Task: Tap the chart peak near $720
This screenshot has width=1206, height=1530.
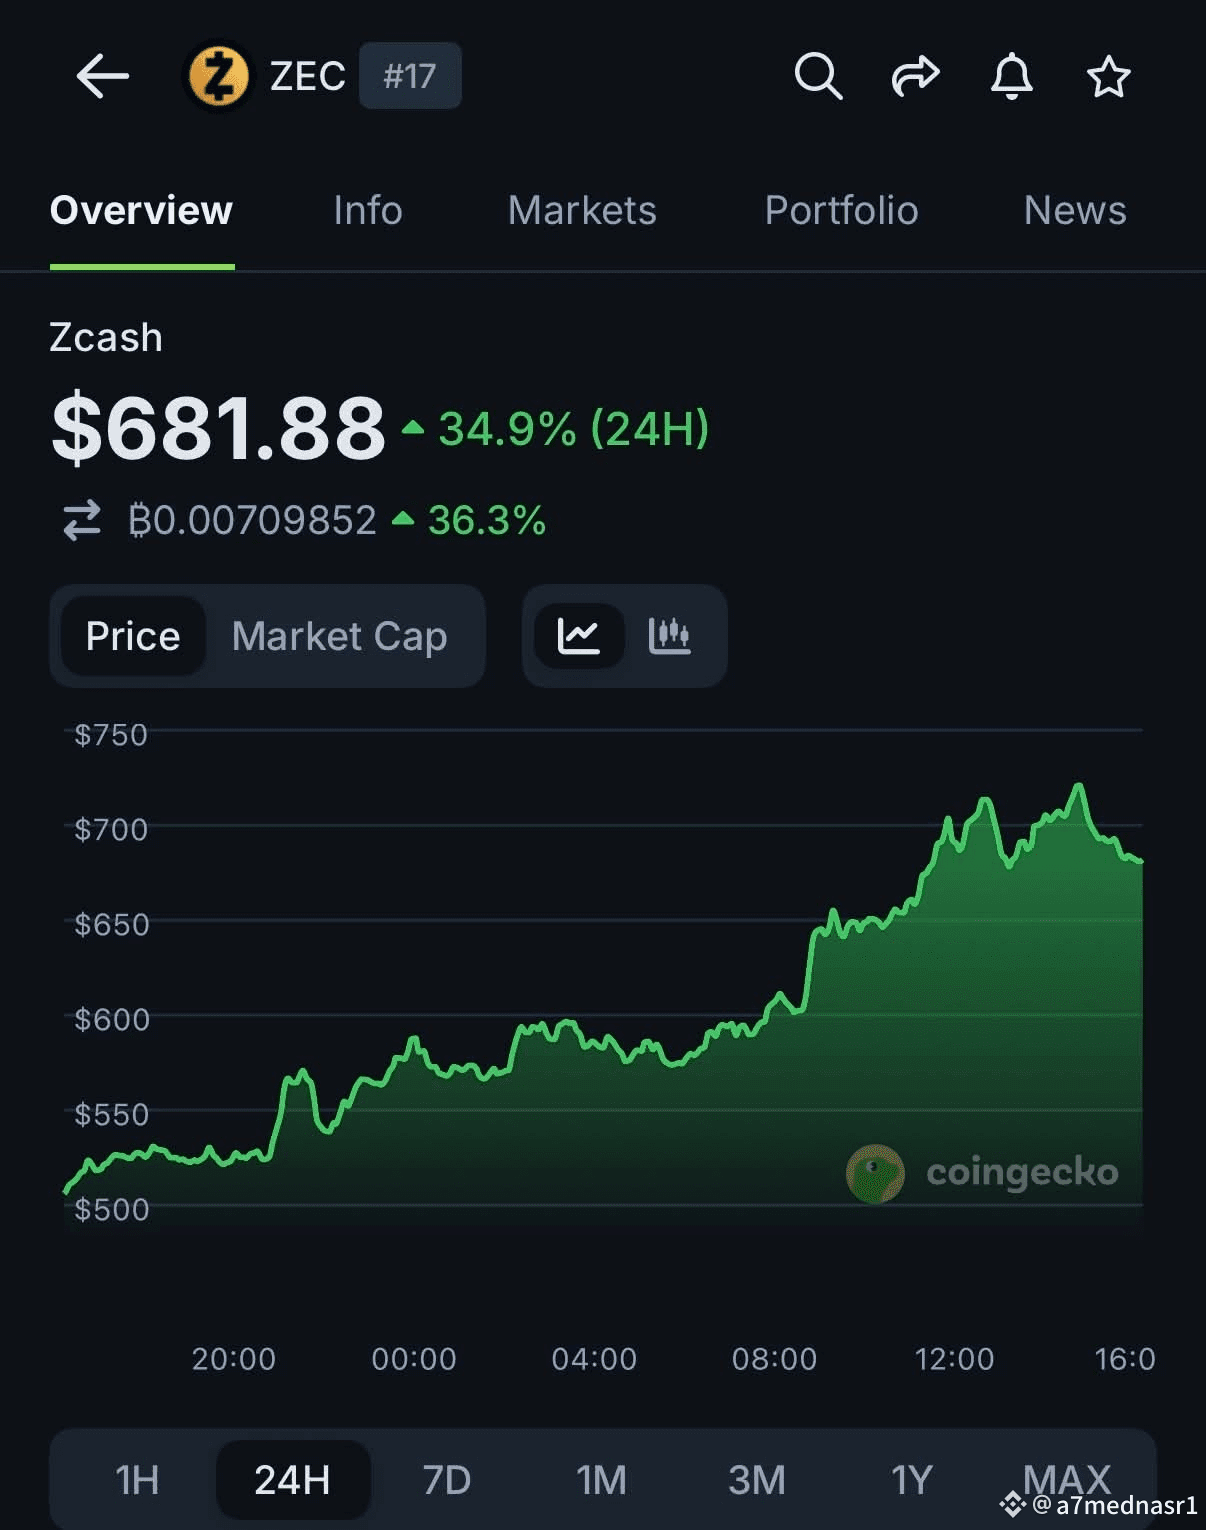Action: pyautogui.click(x=1078, y=787)
